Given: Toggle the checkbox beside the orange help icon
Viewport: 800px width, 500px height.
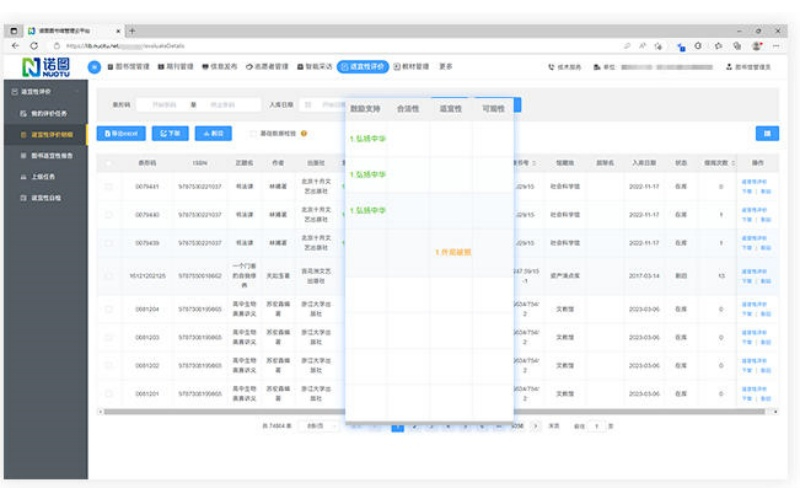Looking at the screenshot, I should tap(253, 134).
